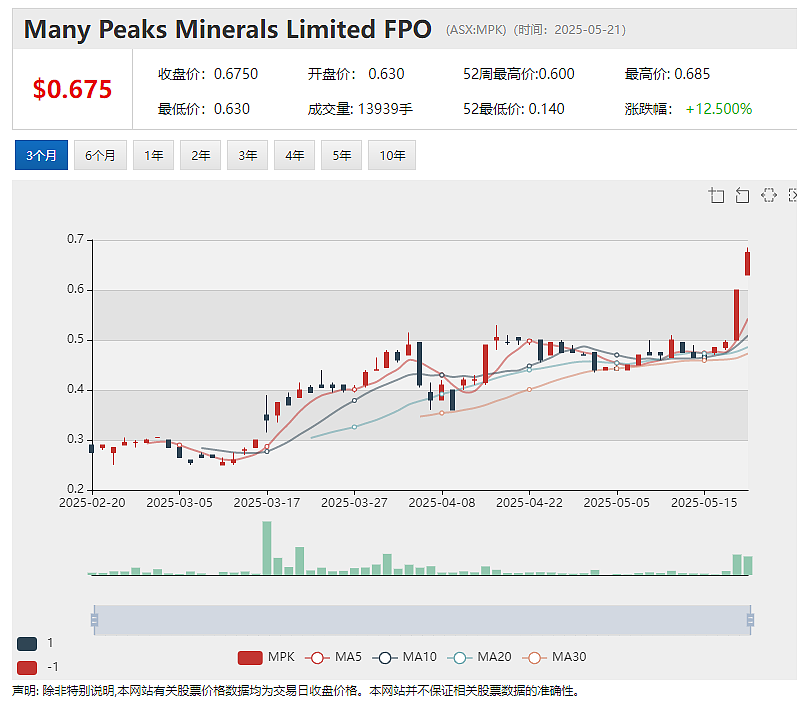Show the 5年 price history
The width and height of the screenshot is (811, 705).
click(x=342, y=155)
